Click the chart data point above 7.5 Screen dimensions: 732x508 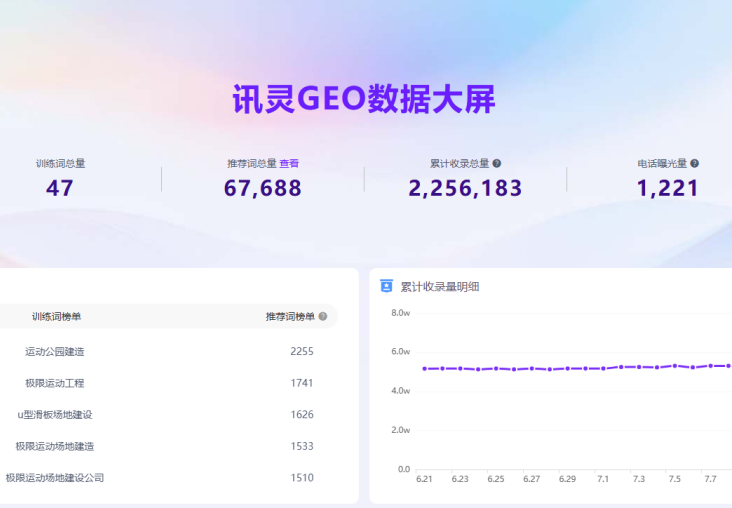click(675, 366)
